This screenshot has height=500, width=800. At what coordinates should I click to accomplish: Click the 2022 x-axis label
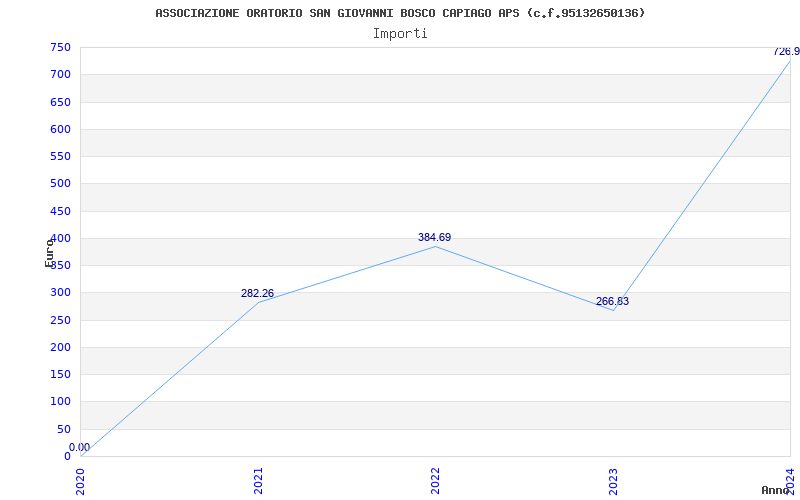coord(435,481)
